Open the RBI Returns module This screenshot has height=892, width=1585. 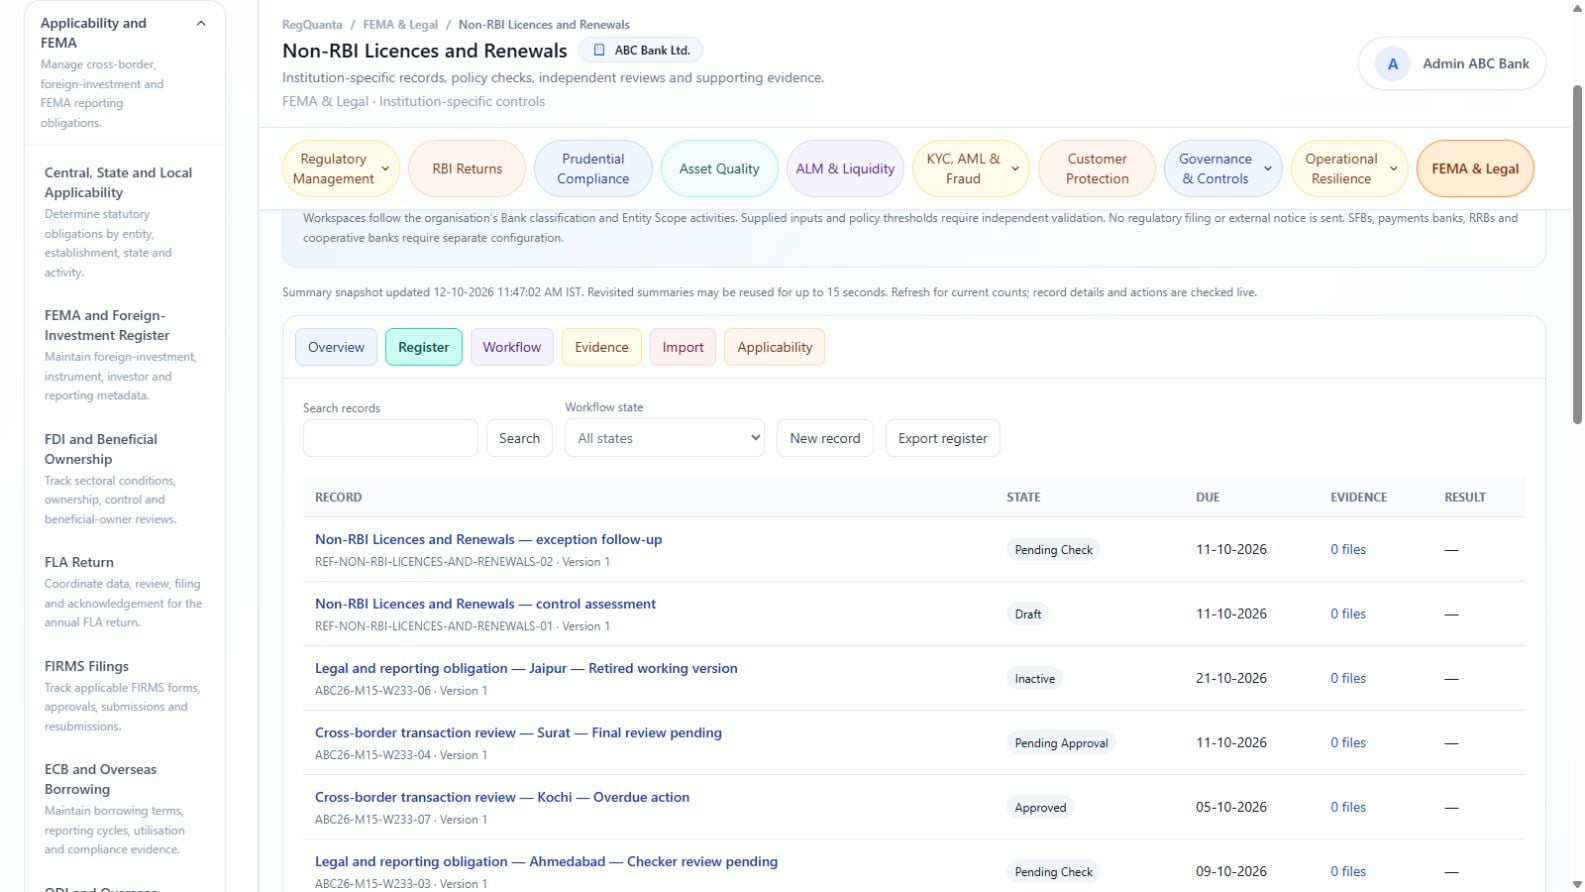point(467,169)
